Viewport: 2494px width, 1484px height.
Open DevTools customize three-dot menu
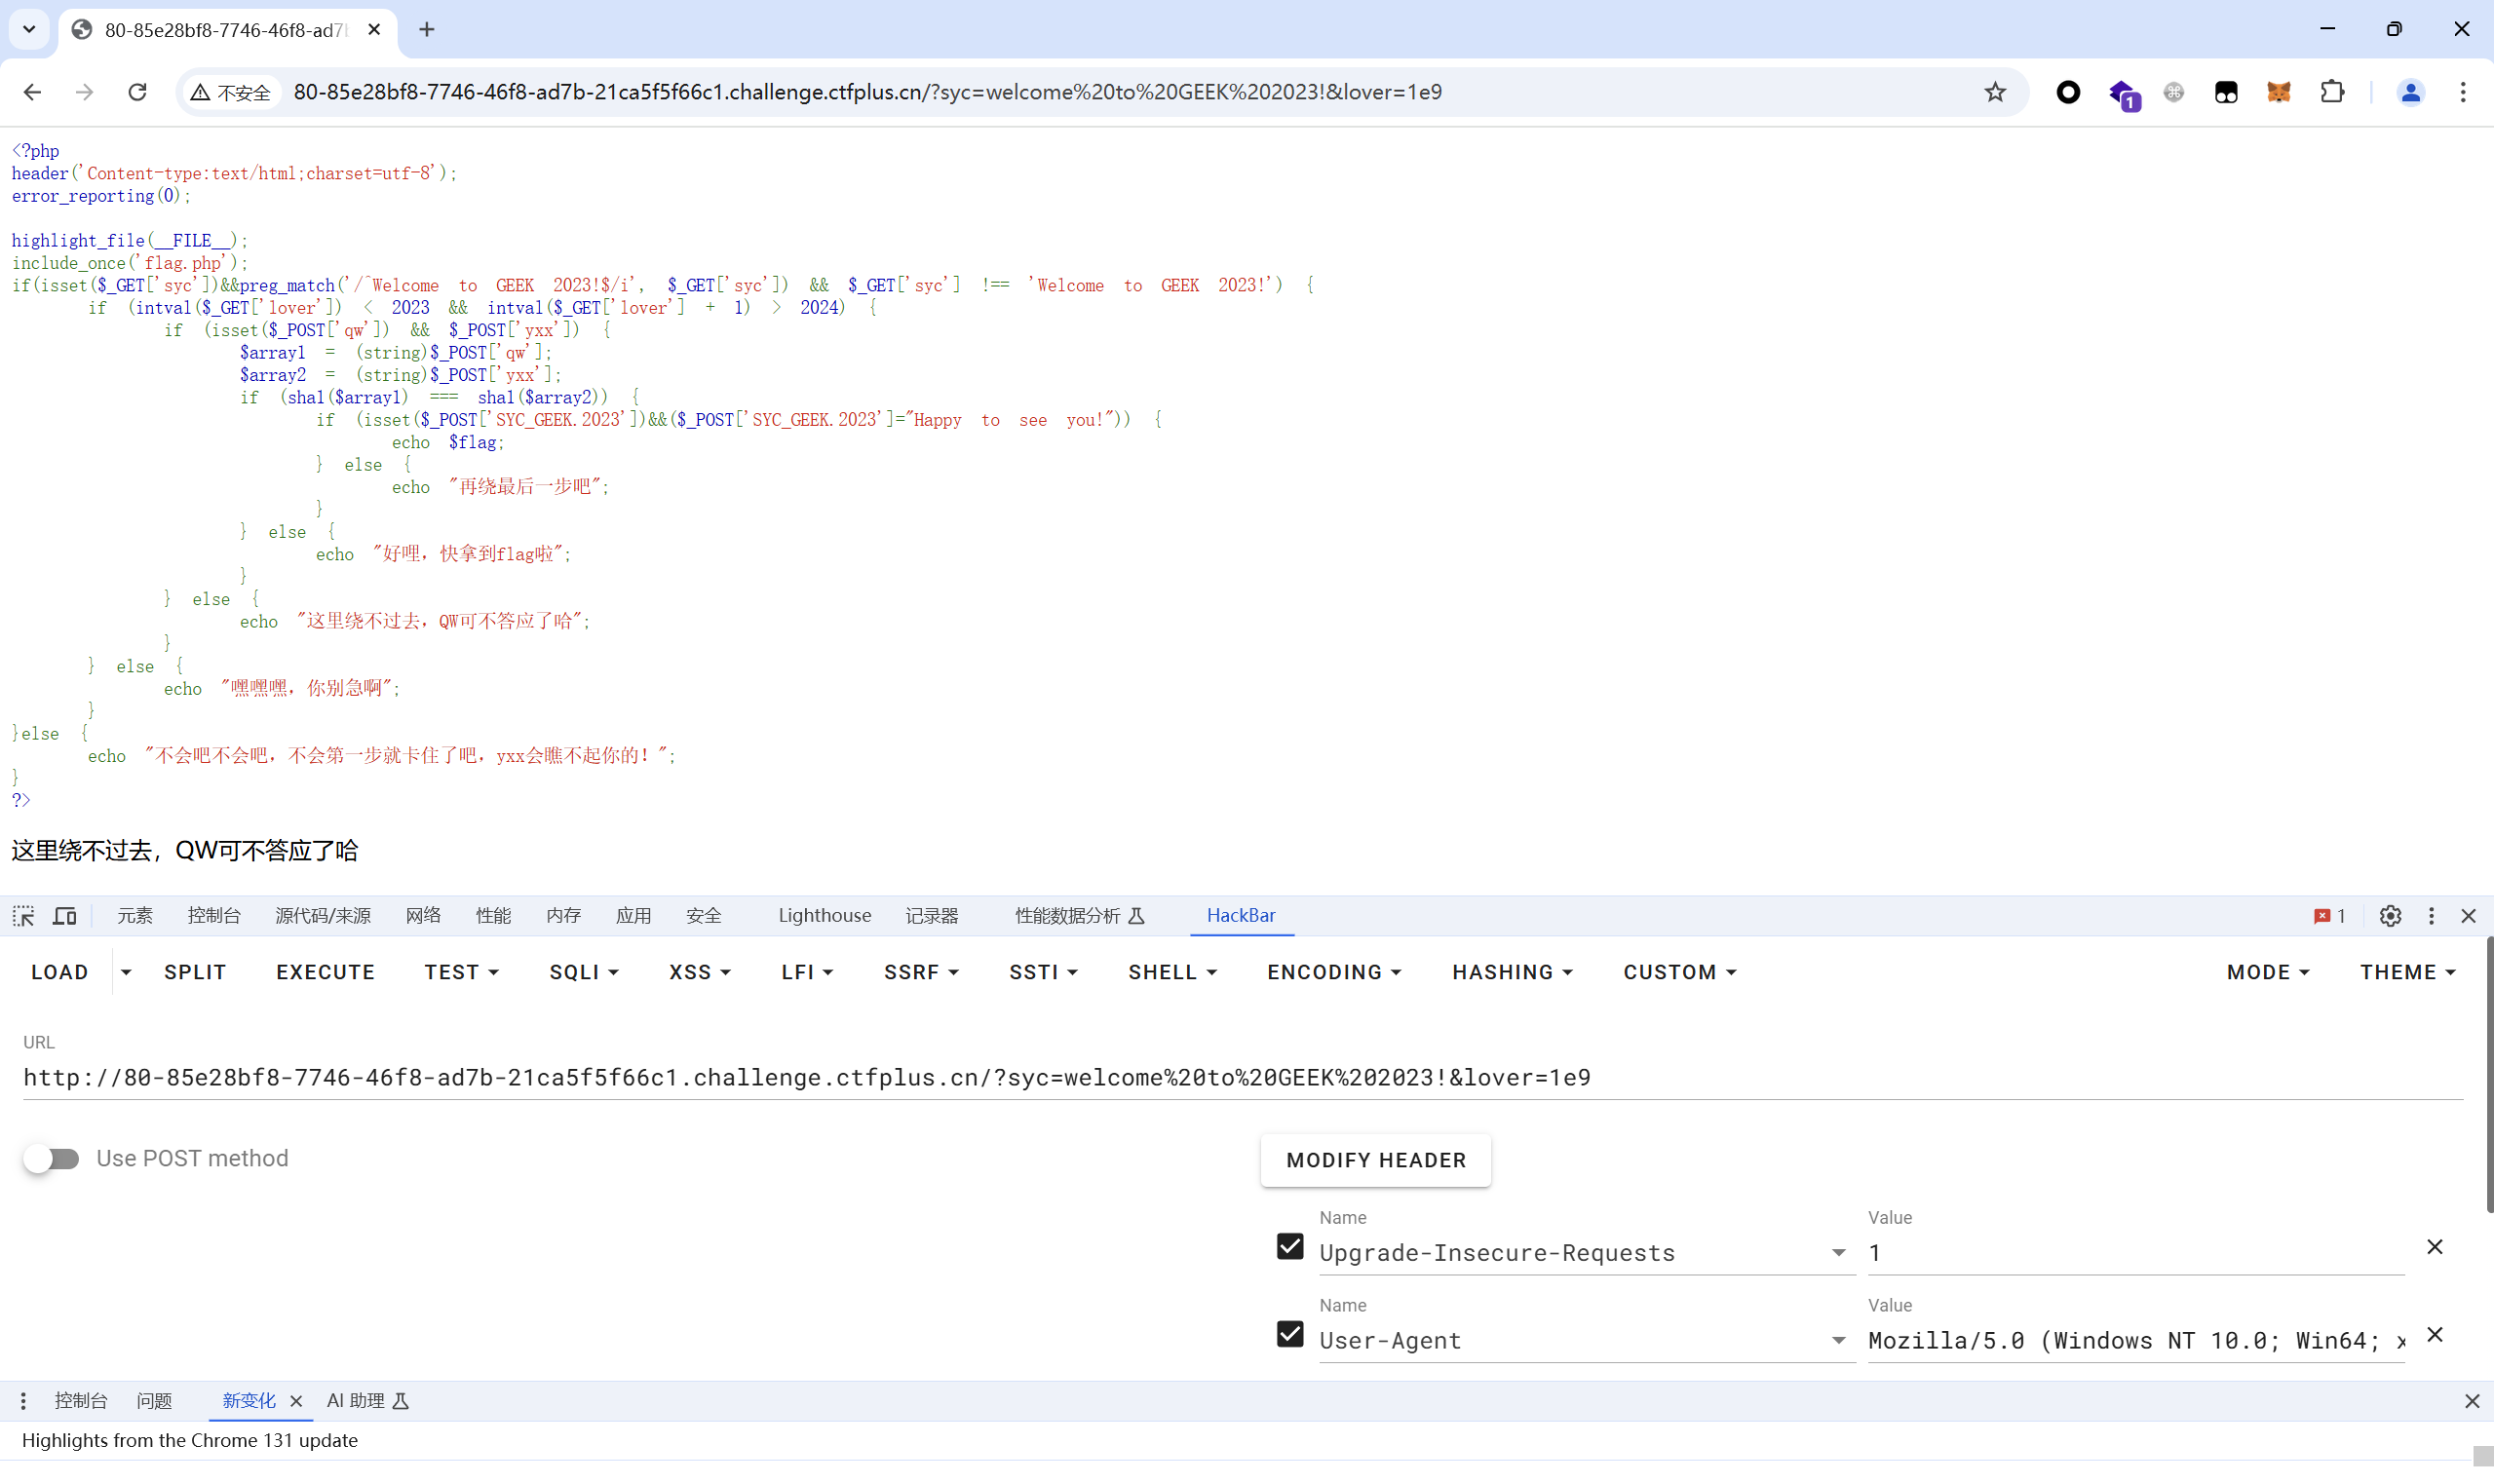[2431, 916]
